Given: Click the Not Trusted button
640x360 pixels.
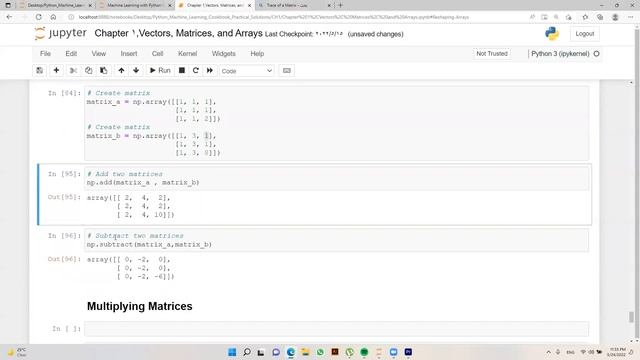Looking at the screenshot, I should point(492,53).
